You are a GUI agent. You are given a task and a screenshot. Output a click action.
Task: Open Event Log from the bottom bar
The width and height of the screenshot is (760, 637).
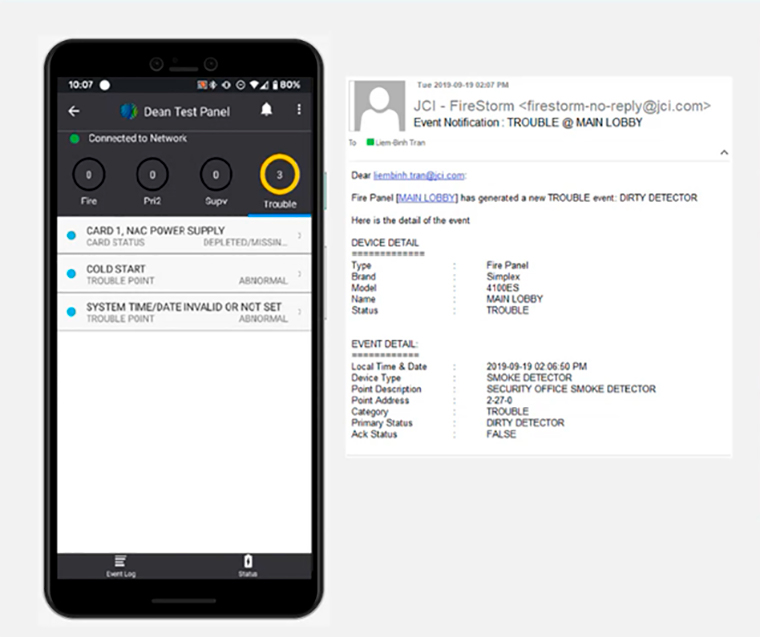coord(120,565)
